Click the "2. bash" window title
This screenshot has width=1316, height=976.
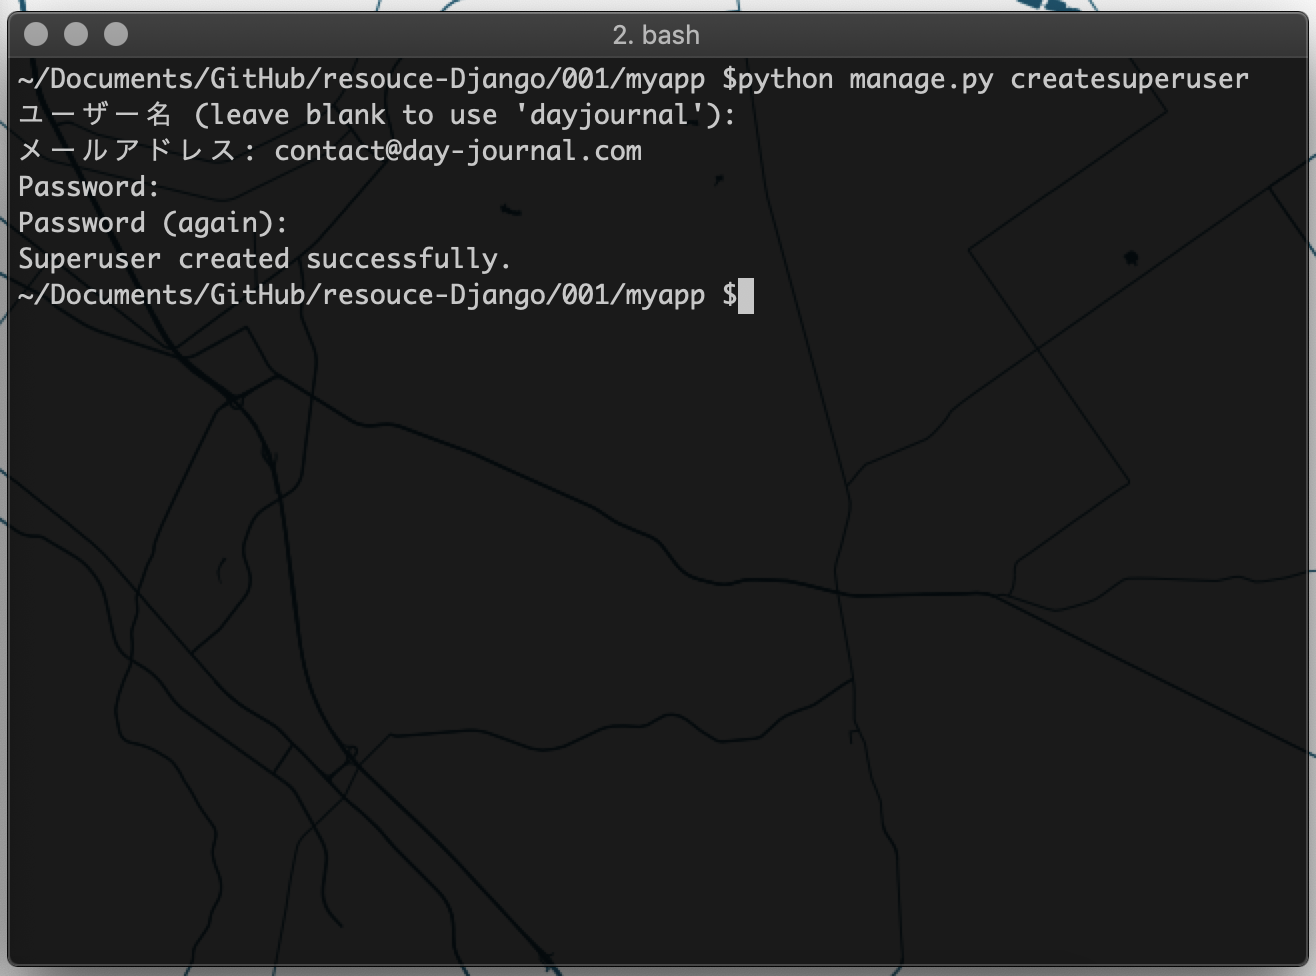[656, 35]
